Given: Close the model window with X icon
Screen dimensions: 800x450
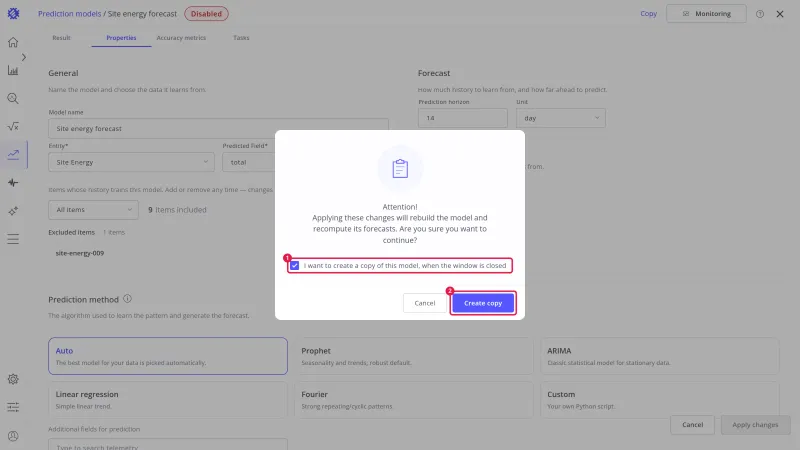Looking at the screenshot, I should tap(780, 14).
